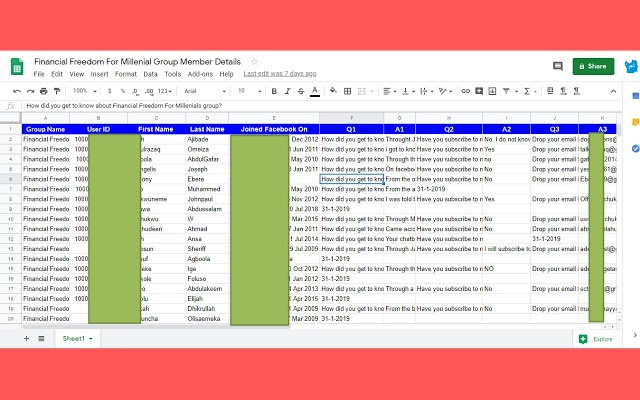Open the Format menu
The image size is (640, 400).
tap(126, 74)
